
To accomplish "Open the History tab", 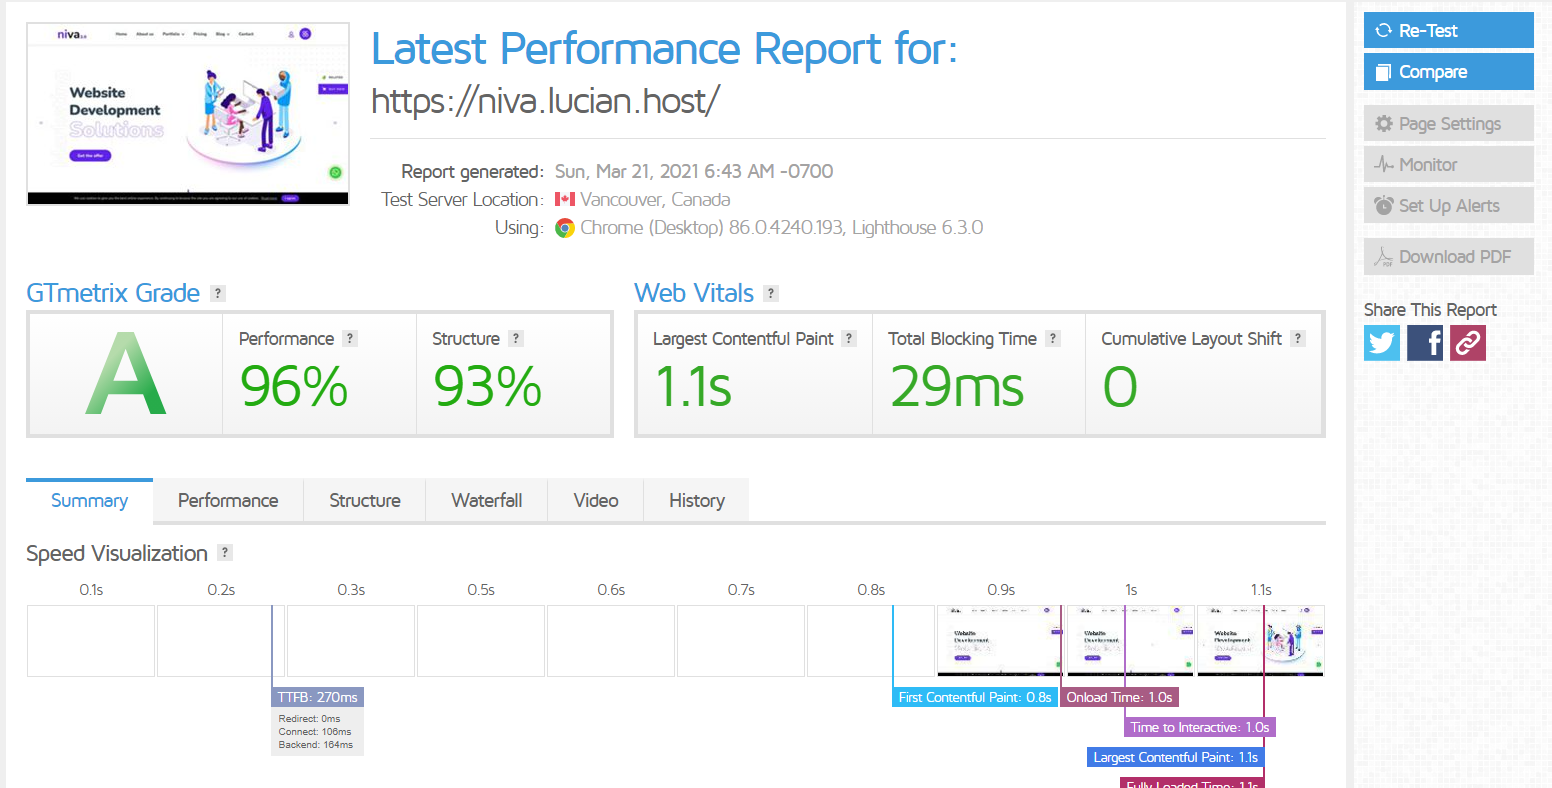I will pyautogui.click(x=696, y=500).
